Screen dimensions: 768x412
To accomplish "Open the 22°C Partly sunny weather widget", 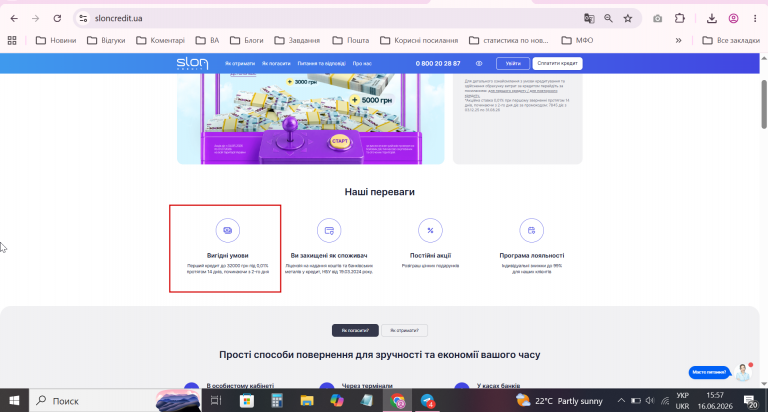I will (x=559, y=401).
